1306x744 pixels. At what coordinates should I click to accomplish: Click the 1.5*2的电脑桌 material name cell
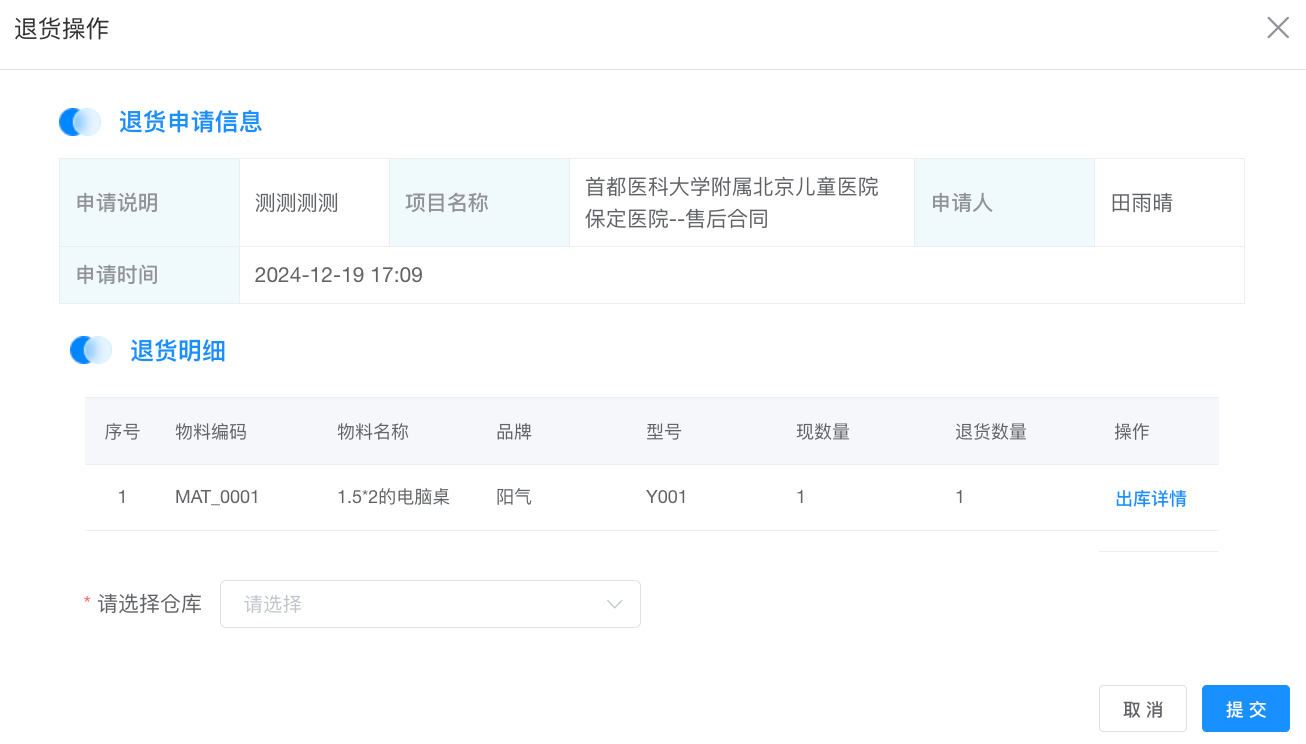click(393, 497)
